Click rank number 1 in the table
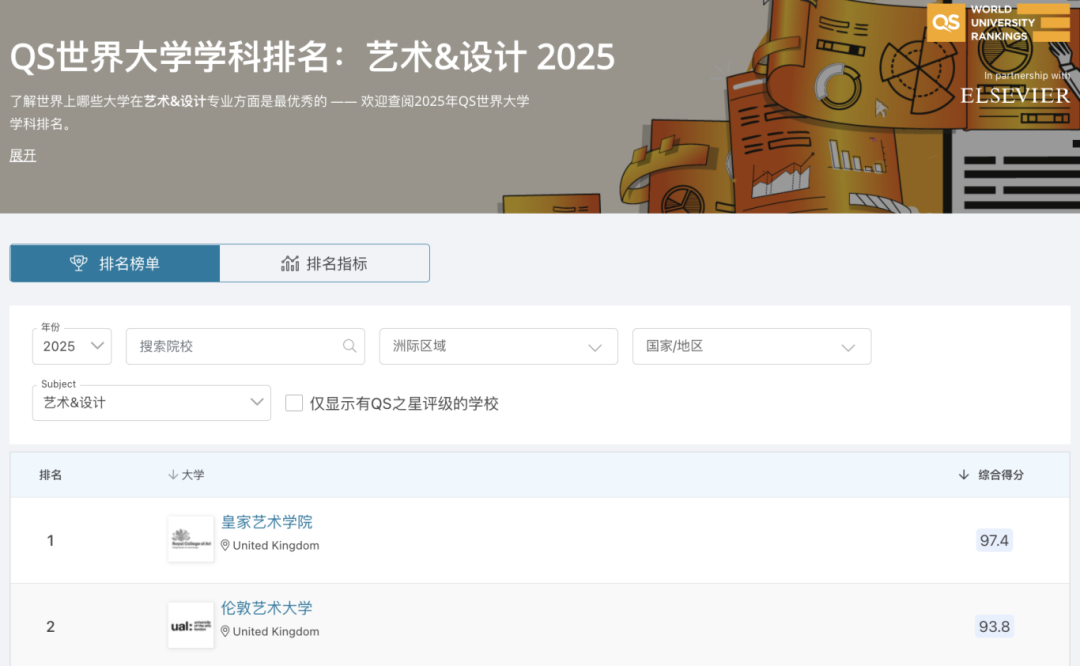1080x666 pixels. (x=50, y=541)
